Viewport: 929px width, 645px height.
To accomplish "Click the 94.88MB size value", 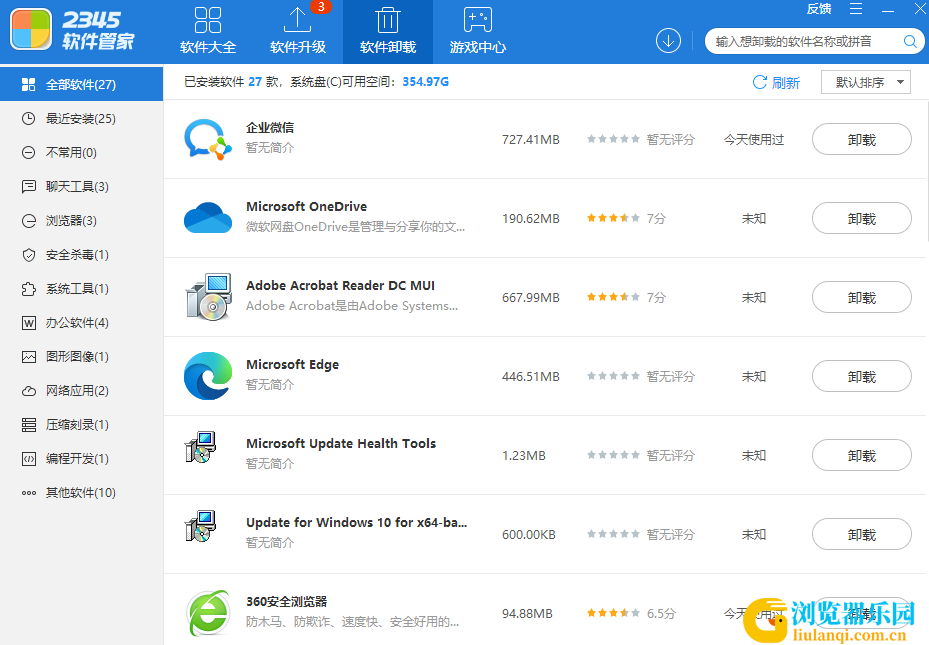I will [527, 614].
